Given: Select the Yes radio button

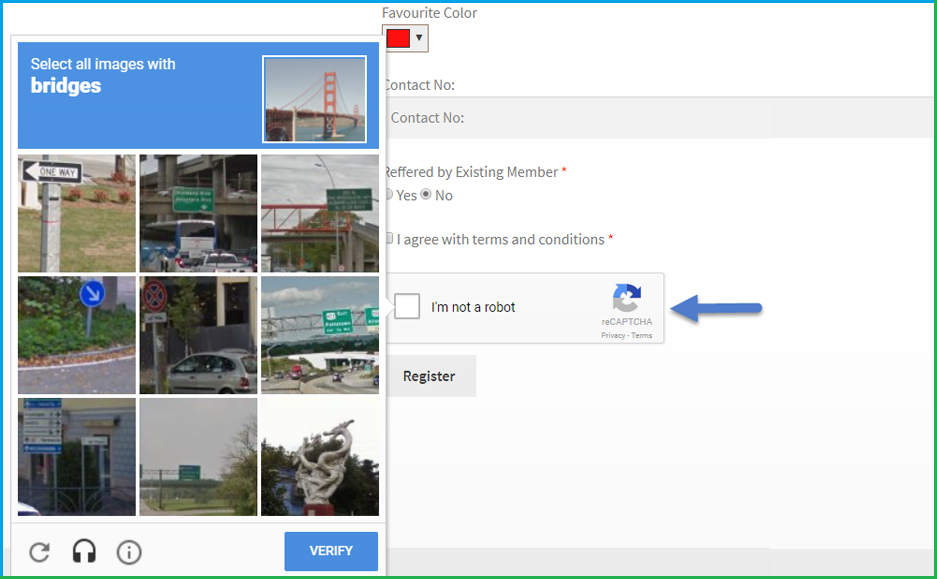Looking at the screenshot, I should click(x=389, y=195).
